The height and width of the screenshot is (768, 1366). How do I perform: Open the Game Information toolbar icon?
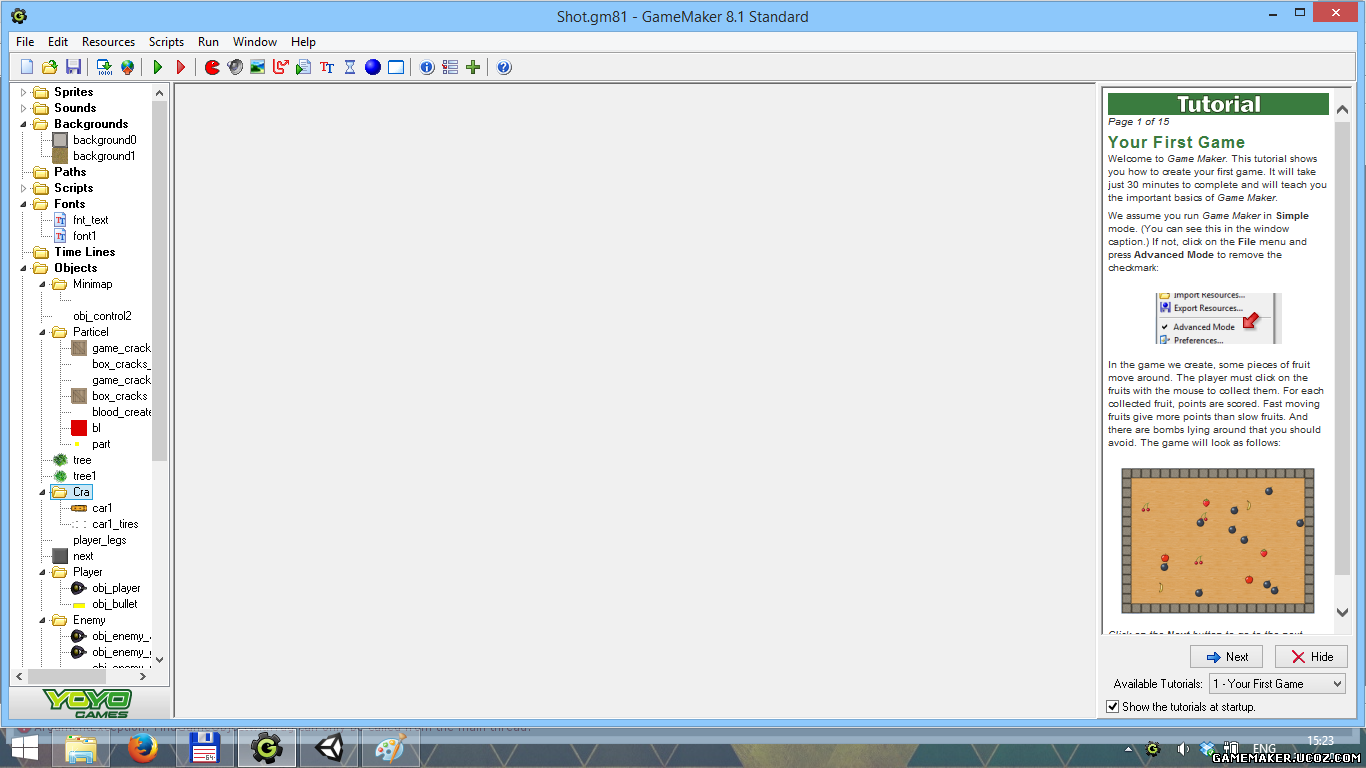427,67
